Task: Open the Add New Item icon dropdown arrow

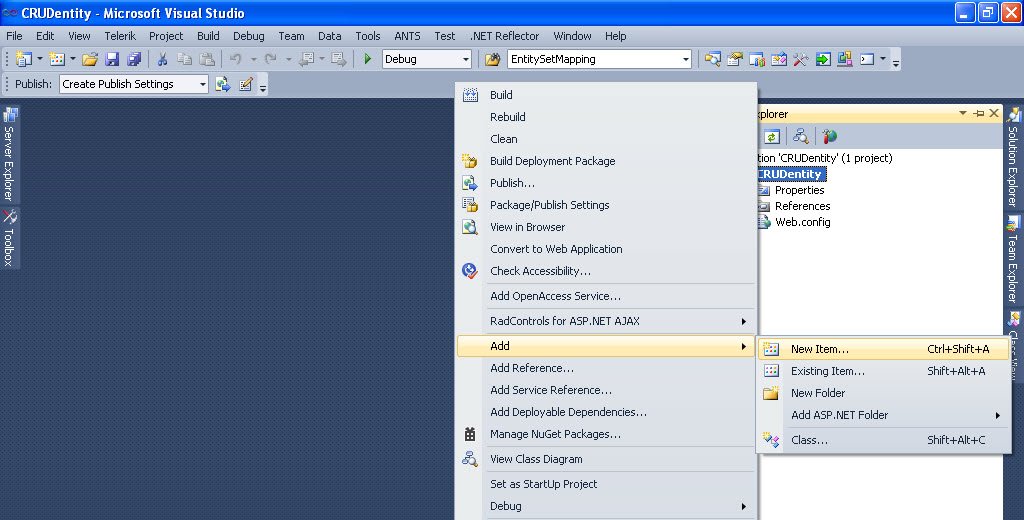Action: pyautogui.click(x=73, y=59)
